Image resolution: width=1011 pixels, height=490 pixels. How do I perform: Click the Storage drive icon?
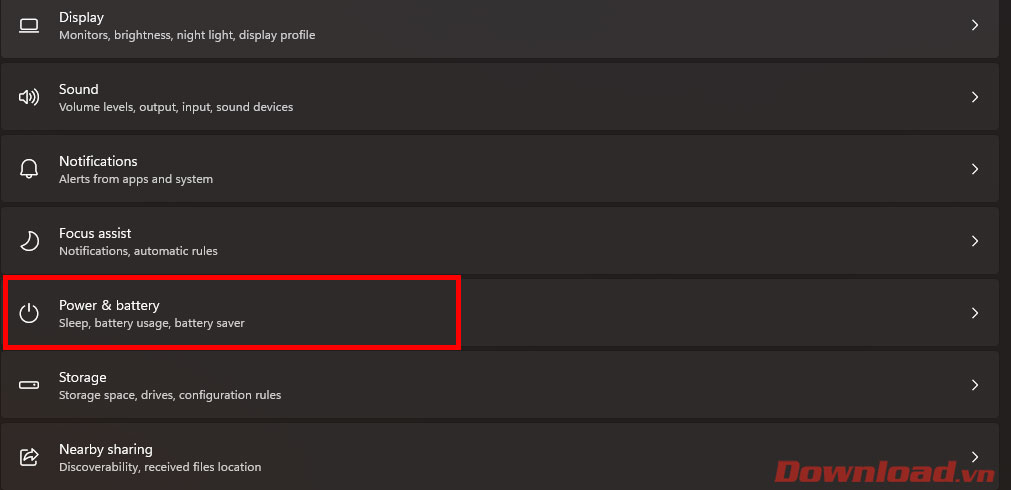[x=29, y=385]
